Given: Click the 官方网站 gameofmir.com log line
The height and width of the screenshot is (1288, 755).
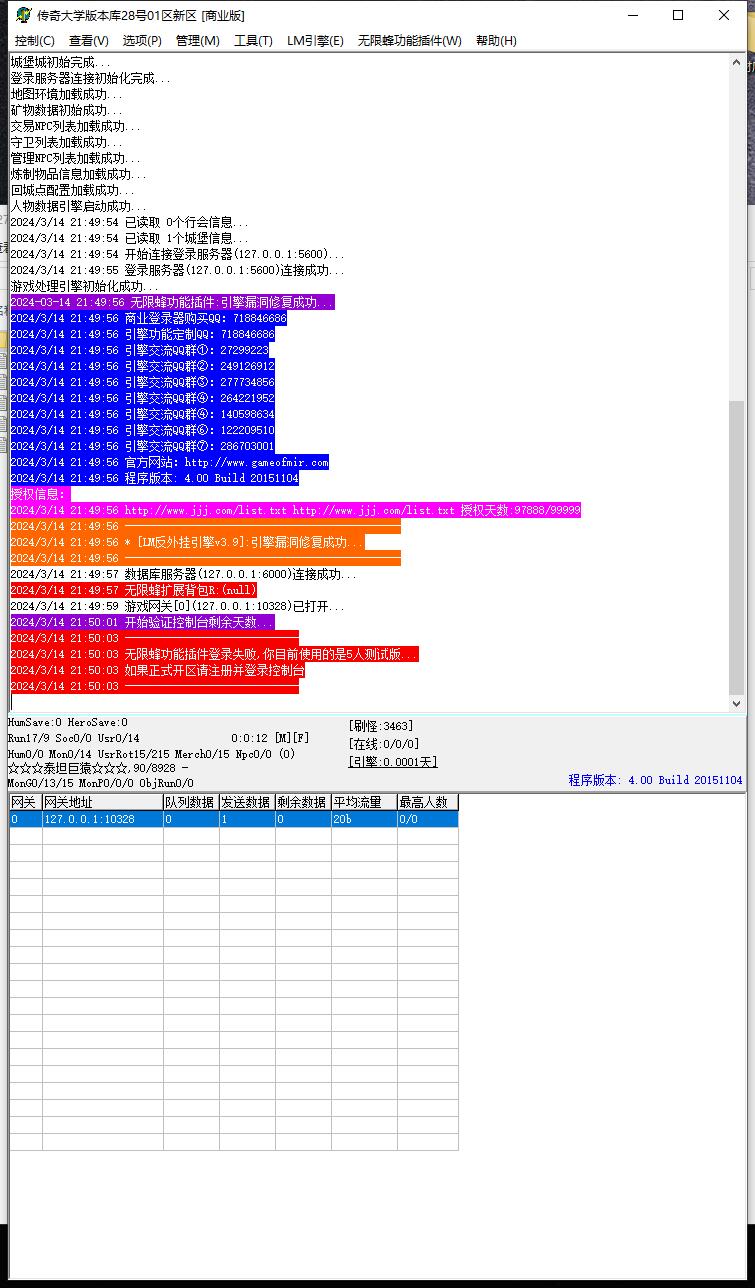Looking at the screenshot, I should point(170,462).
